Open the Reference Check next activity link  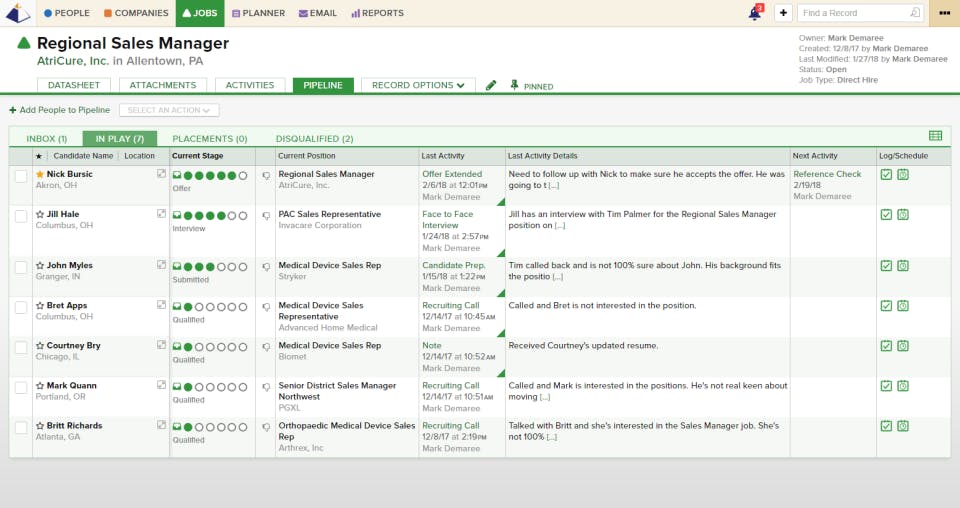827,174
